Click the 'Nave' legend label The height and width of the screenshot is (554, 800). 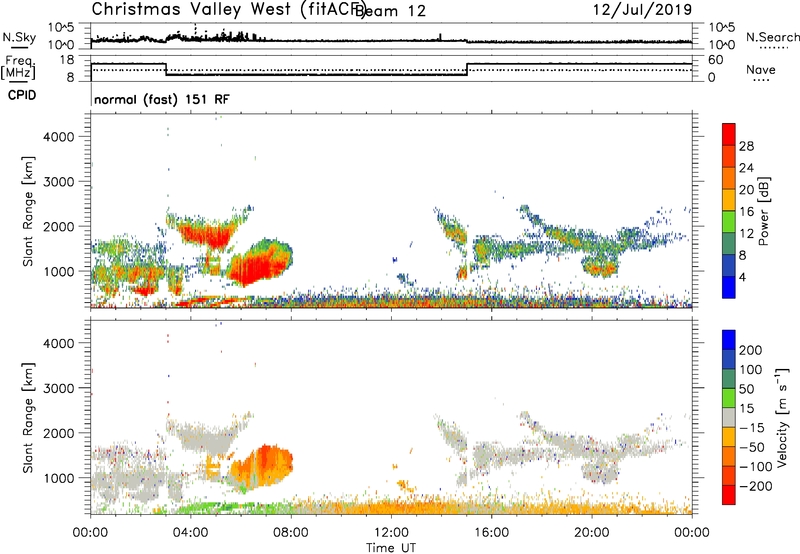coord(761,69)
